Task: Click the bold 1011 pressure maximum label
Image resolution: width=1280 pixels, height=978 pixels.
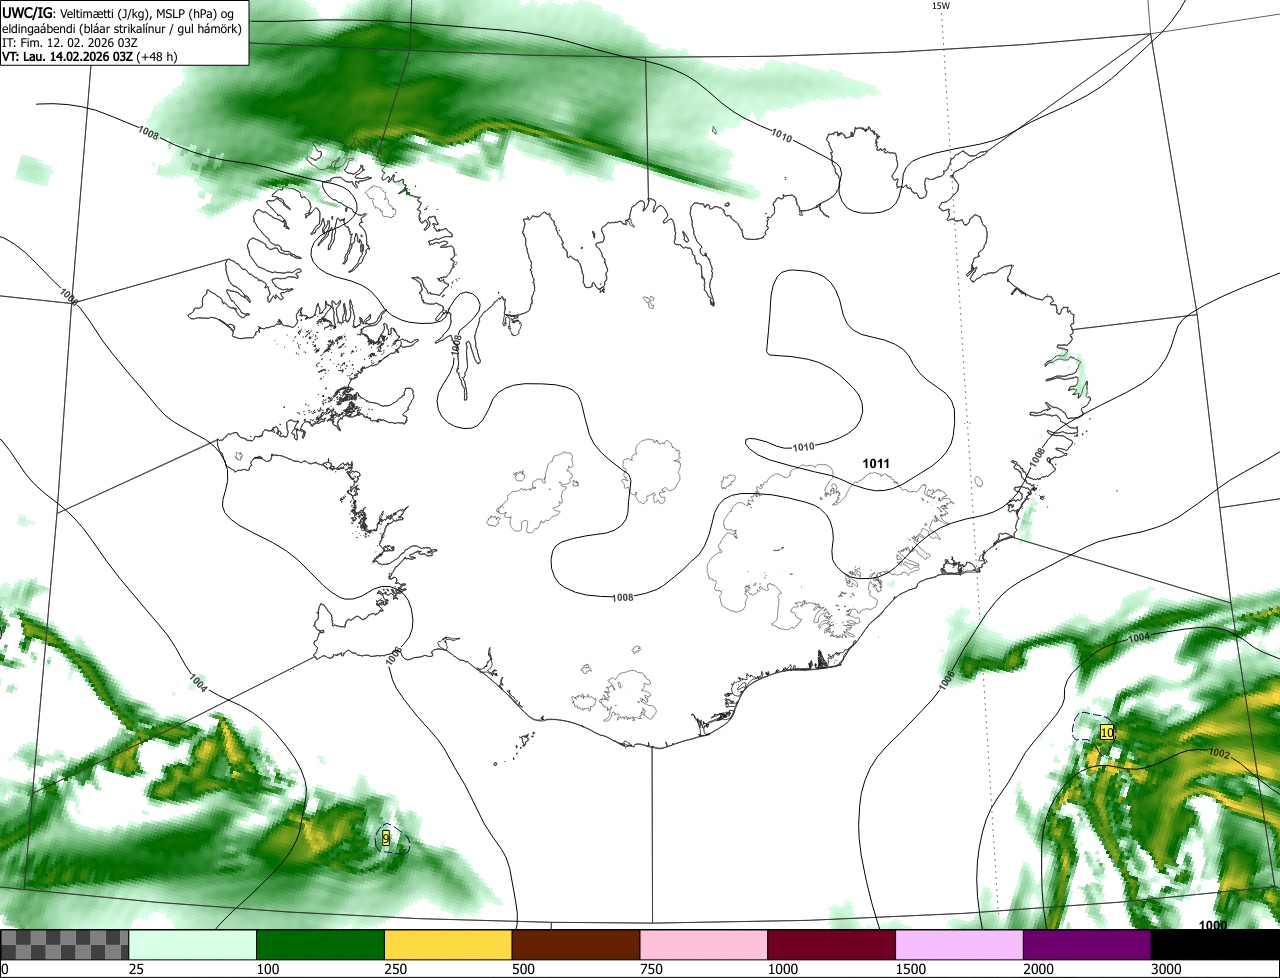Action: pyautogui.click(x=876, y=464)
